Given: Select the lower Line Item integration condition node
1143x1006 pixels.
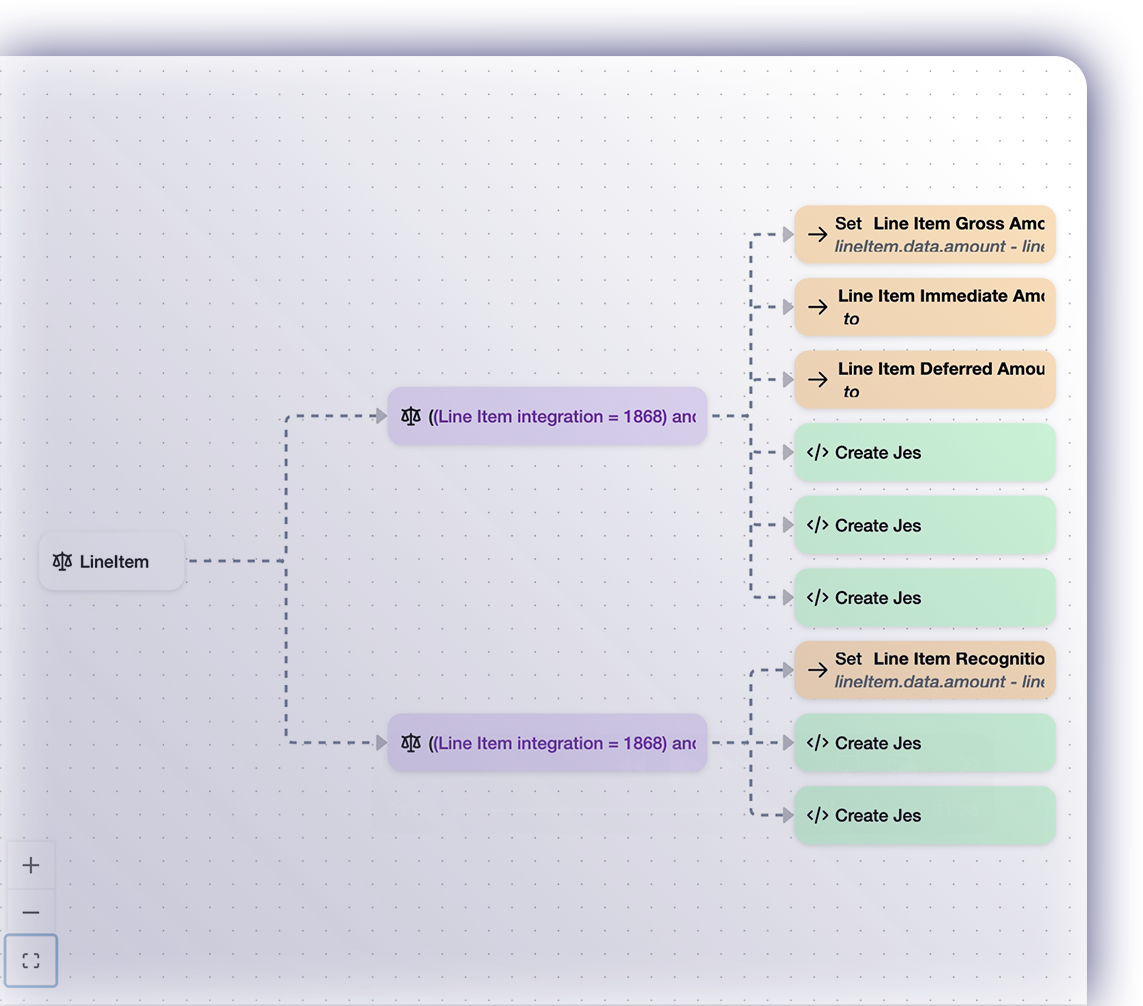Looking at the screenshot, I should [547, 743].
